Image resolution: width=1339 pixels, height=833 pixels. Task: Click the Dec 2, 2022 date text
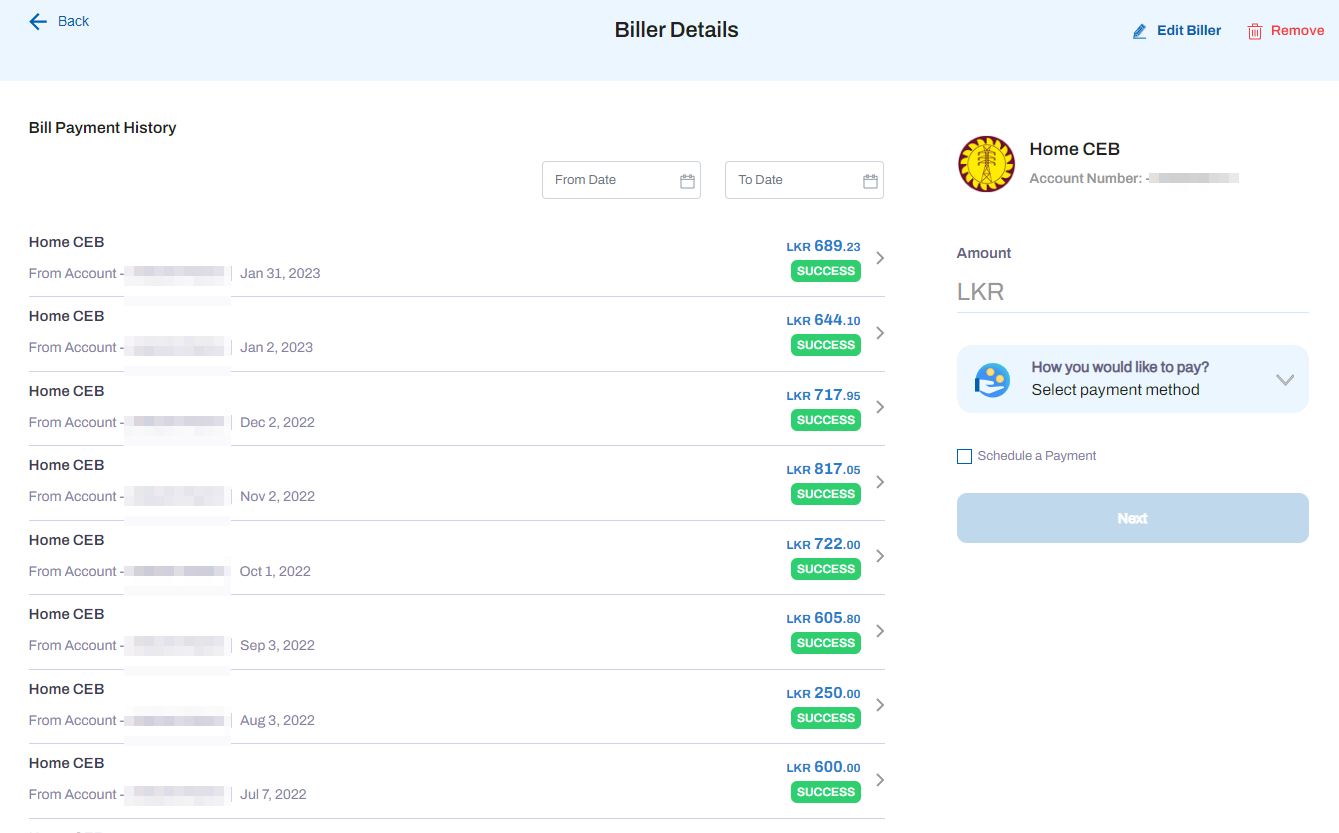click(278, 422)
